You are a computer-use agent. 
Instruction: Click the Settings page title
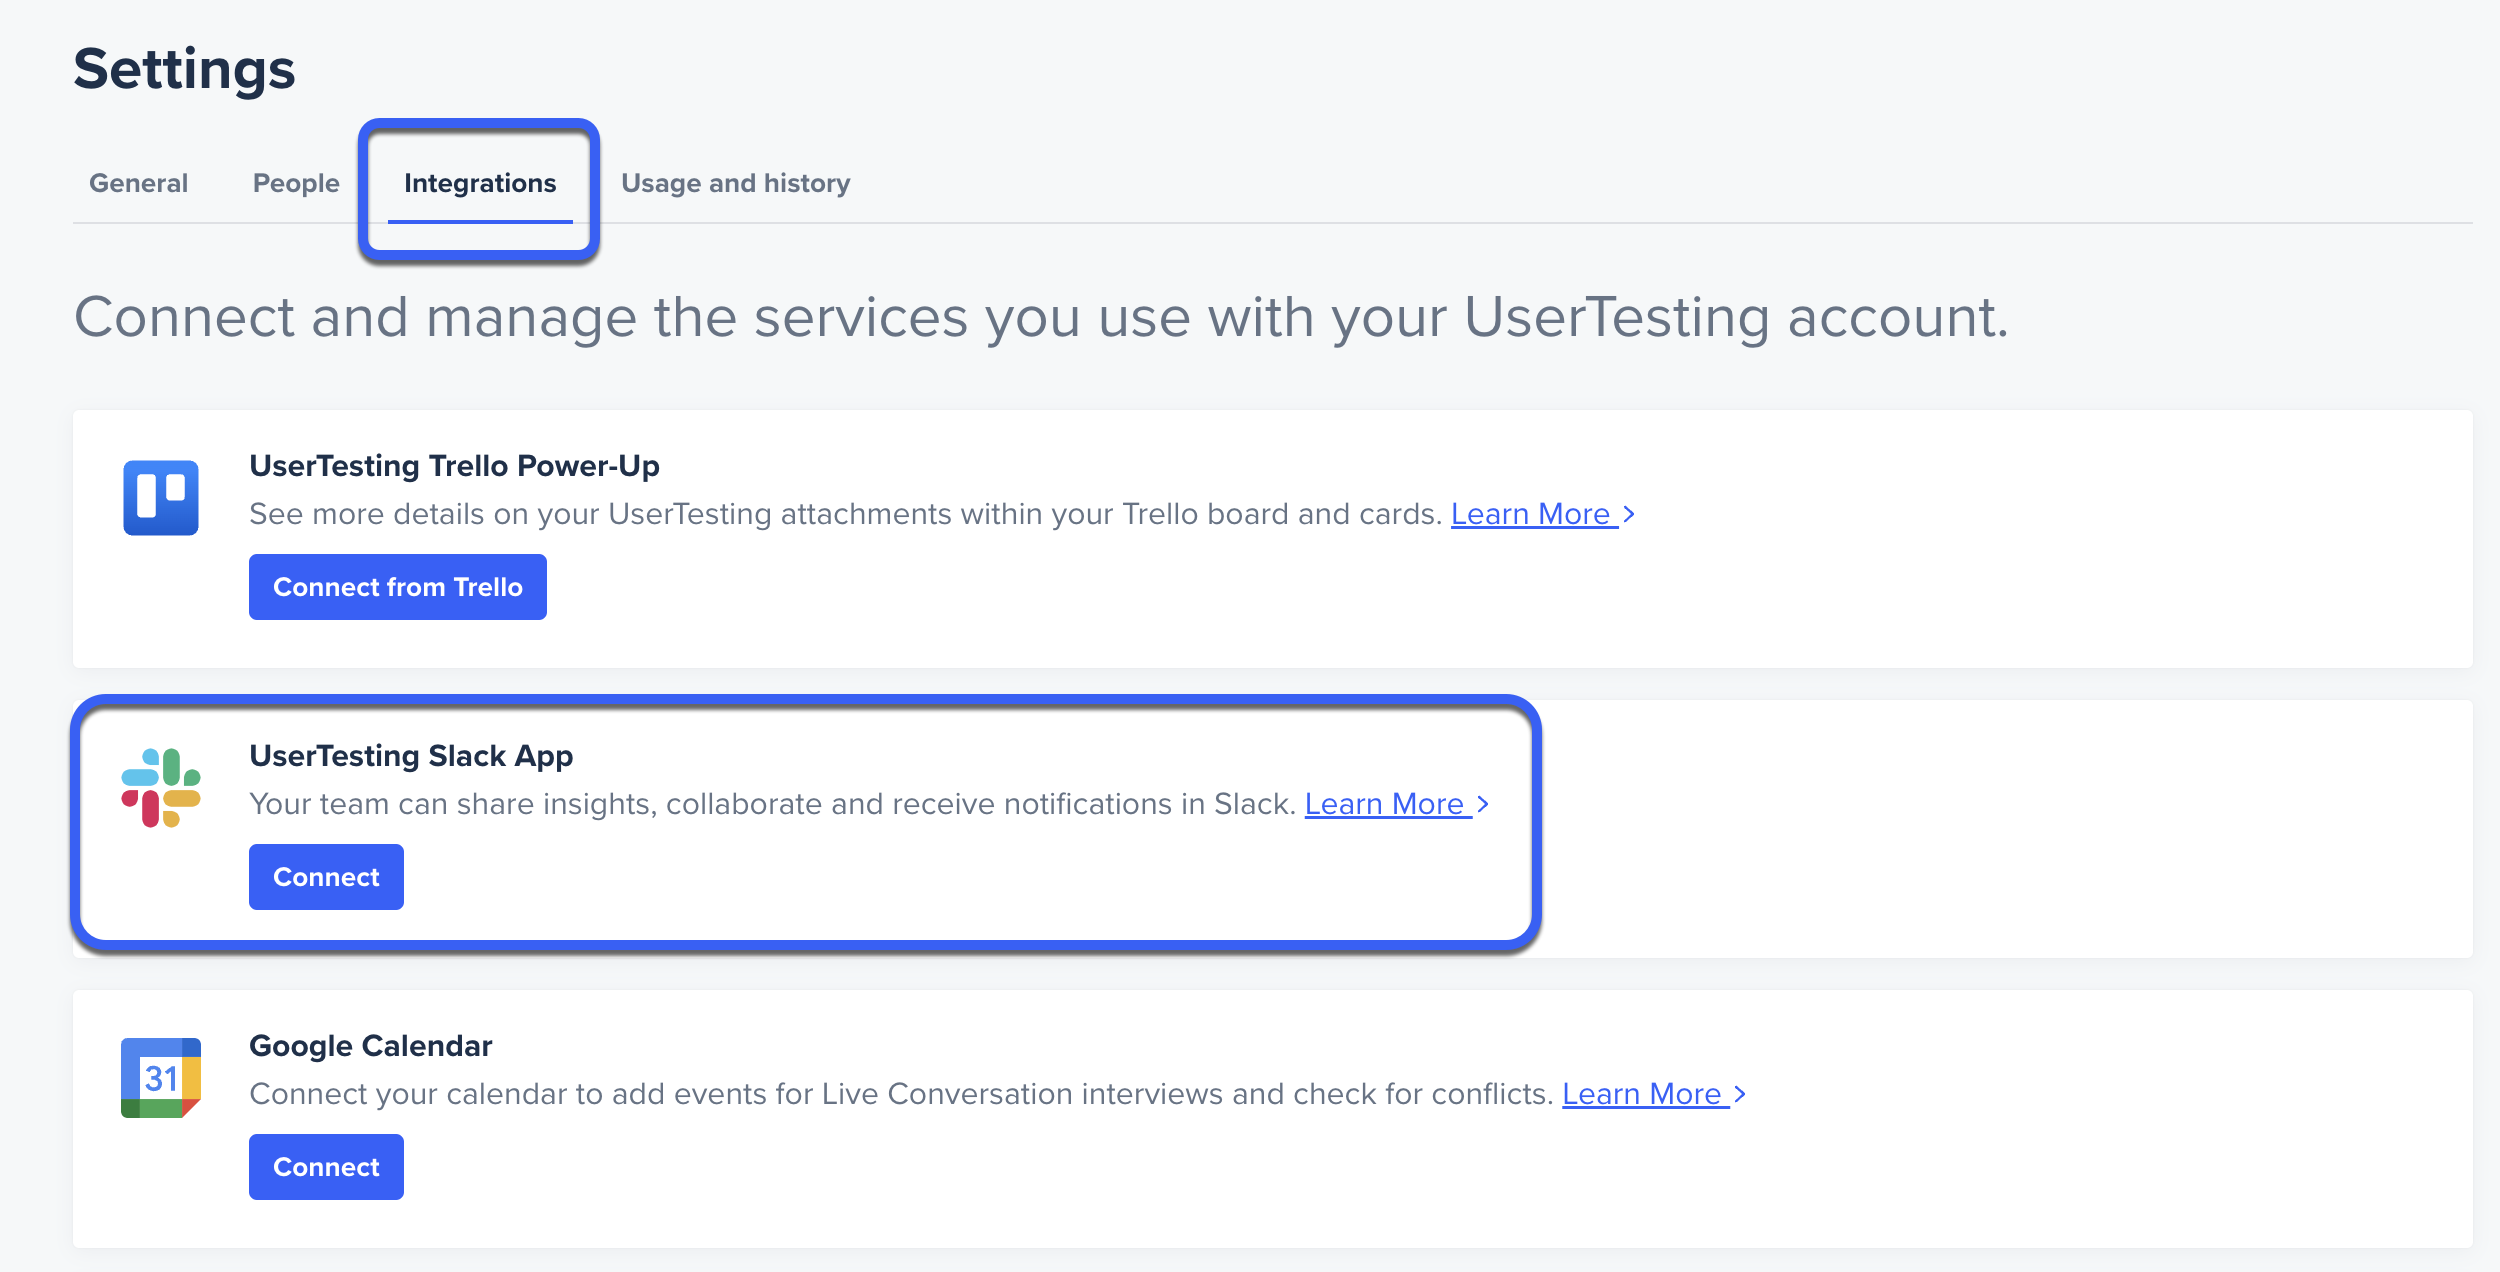(185, 69)
